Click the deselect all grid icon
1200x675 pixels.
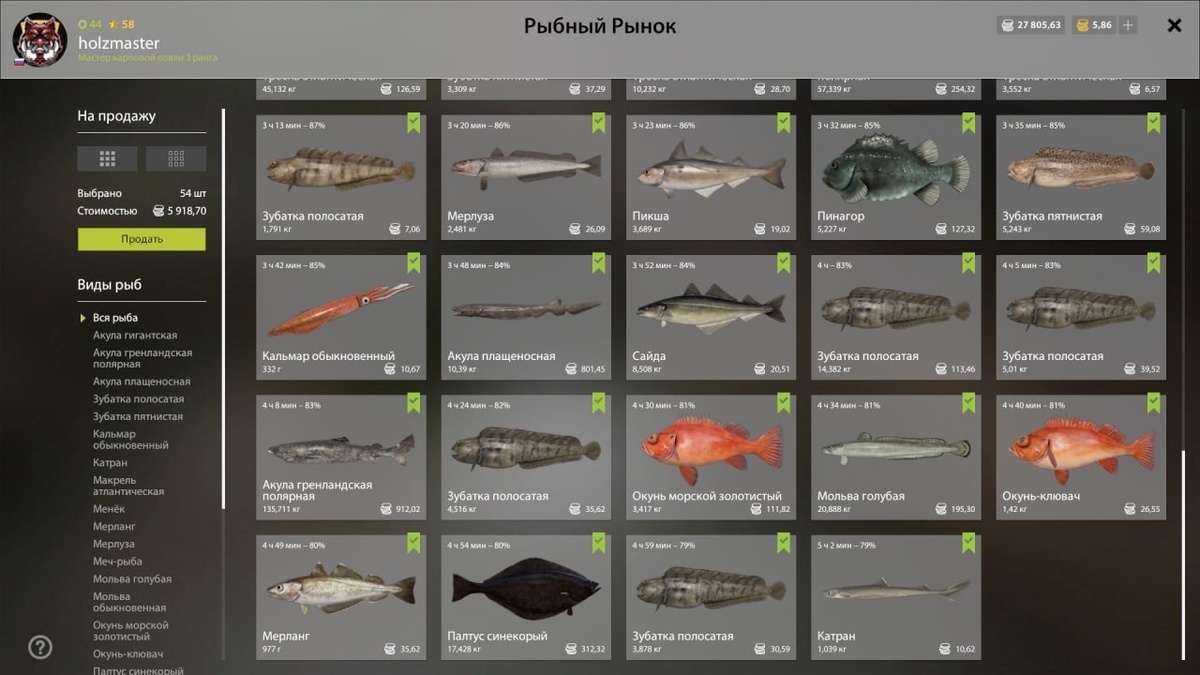pyautogui.click(x=176, y=158)
